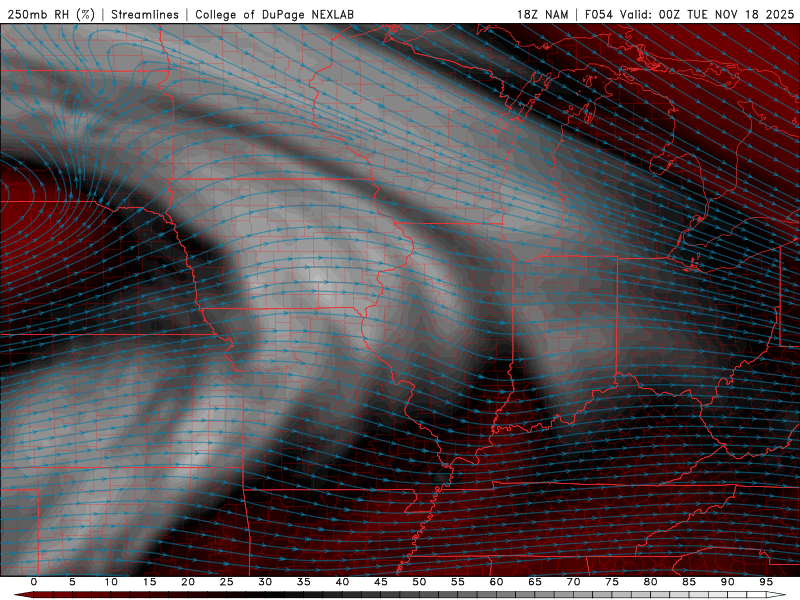Click the 45 tick label on color scale
The image size is (800, 600).
click(381, 582)
